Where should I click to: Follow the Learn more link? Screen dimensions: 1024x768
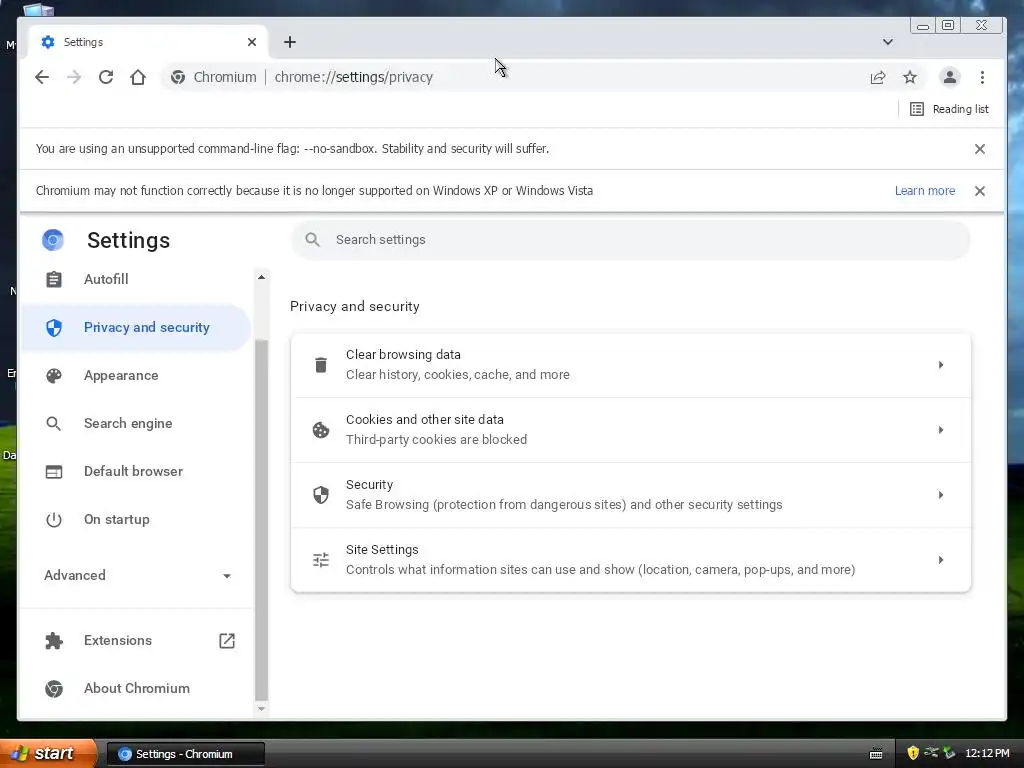925,191
